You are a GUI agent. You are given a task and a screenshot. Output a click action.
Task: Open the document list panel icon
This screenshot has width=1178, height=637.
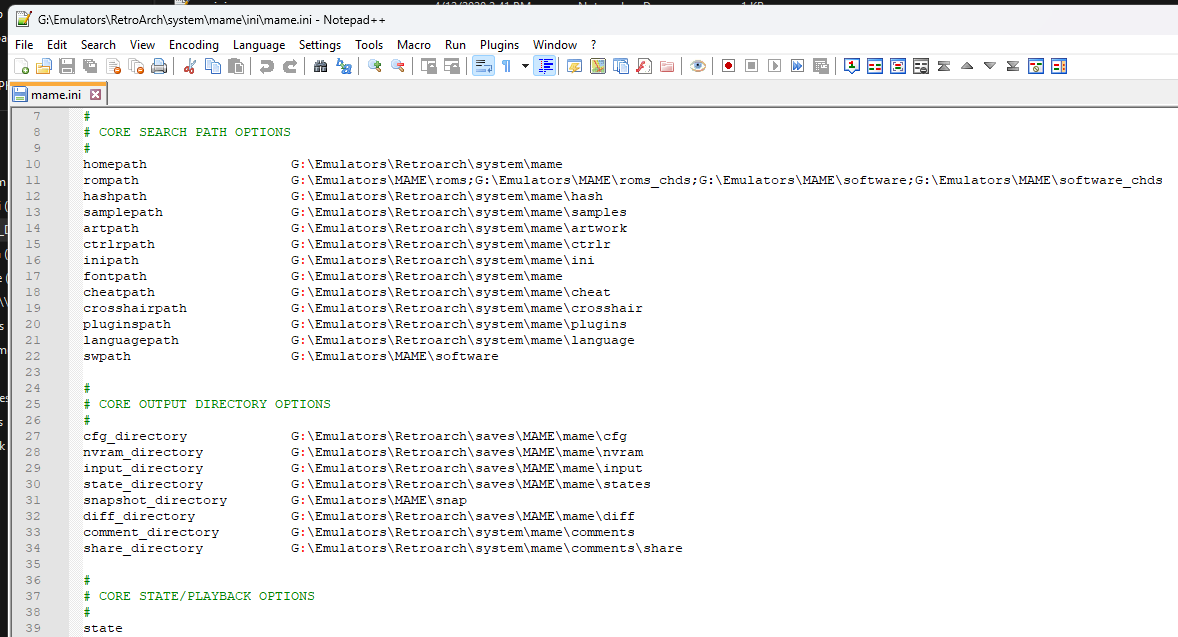(x=621, y=67)
